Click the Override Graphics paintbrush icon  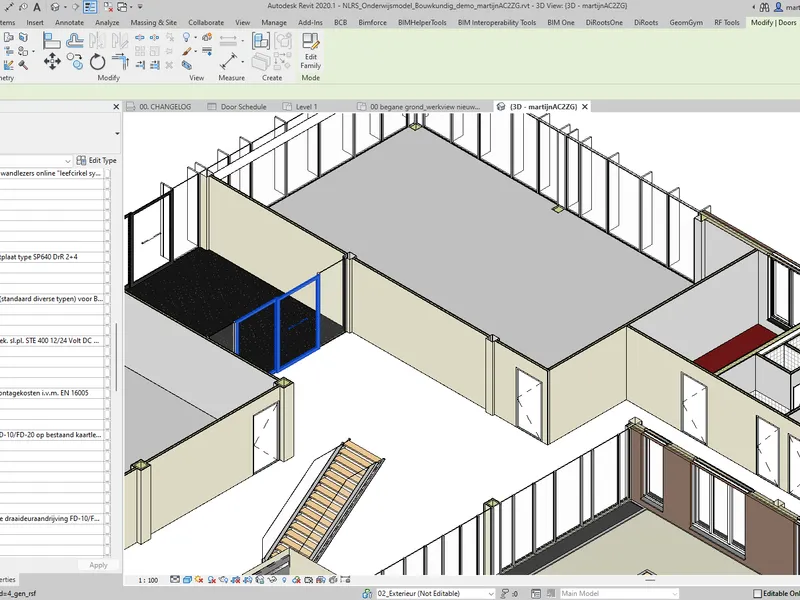click(x=187, y=51)
